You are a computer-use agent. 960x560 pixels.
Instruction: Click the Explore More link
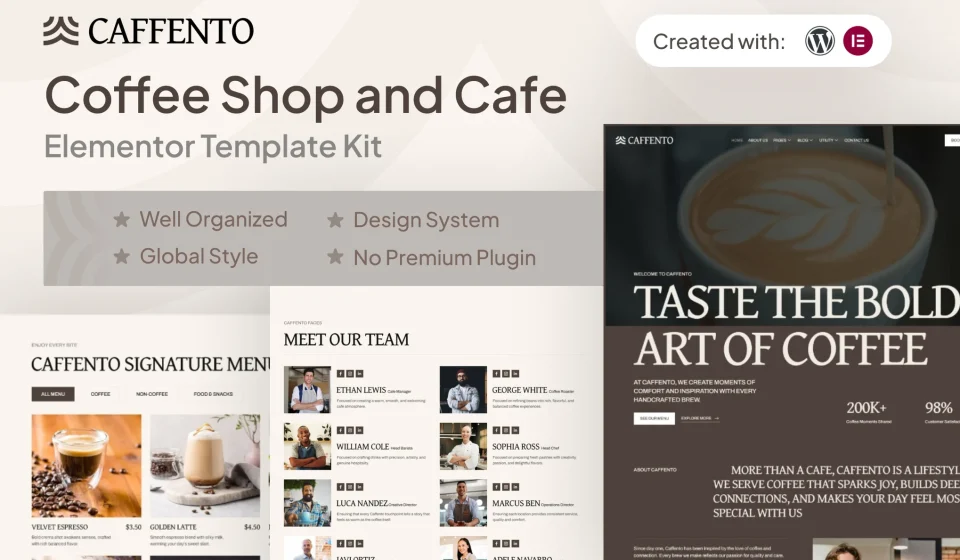point(700,419)
